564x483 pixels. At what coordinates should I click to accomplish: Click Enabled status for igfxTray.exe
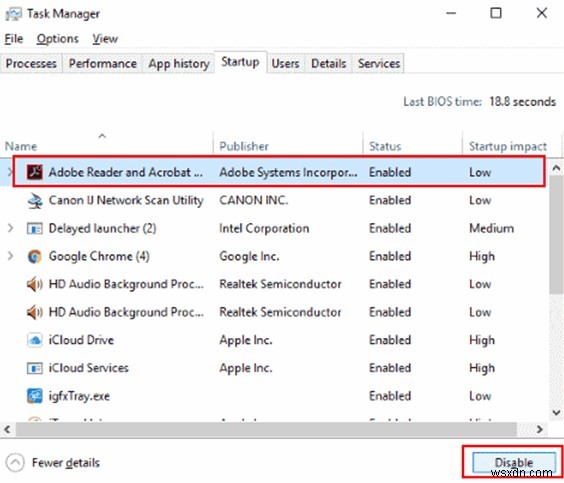click(x=390, y=396)
